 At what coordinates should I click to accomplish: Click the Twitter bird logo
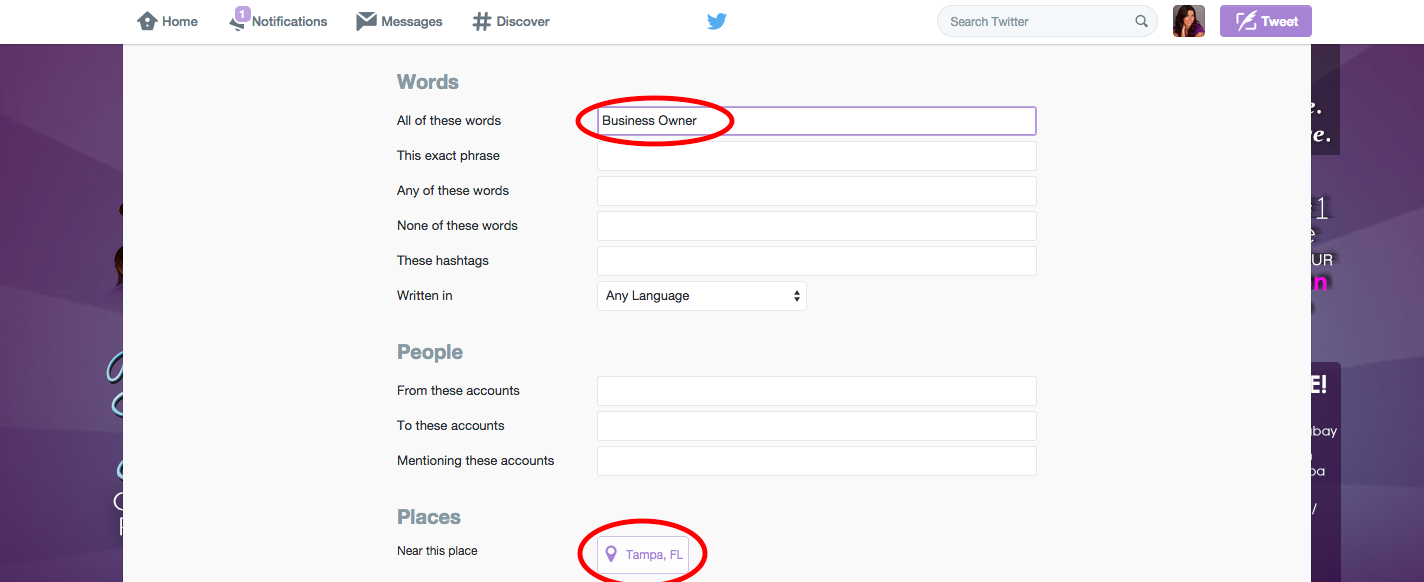coord(717,21)
